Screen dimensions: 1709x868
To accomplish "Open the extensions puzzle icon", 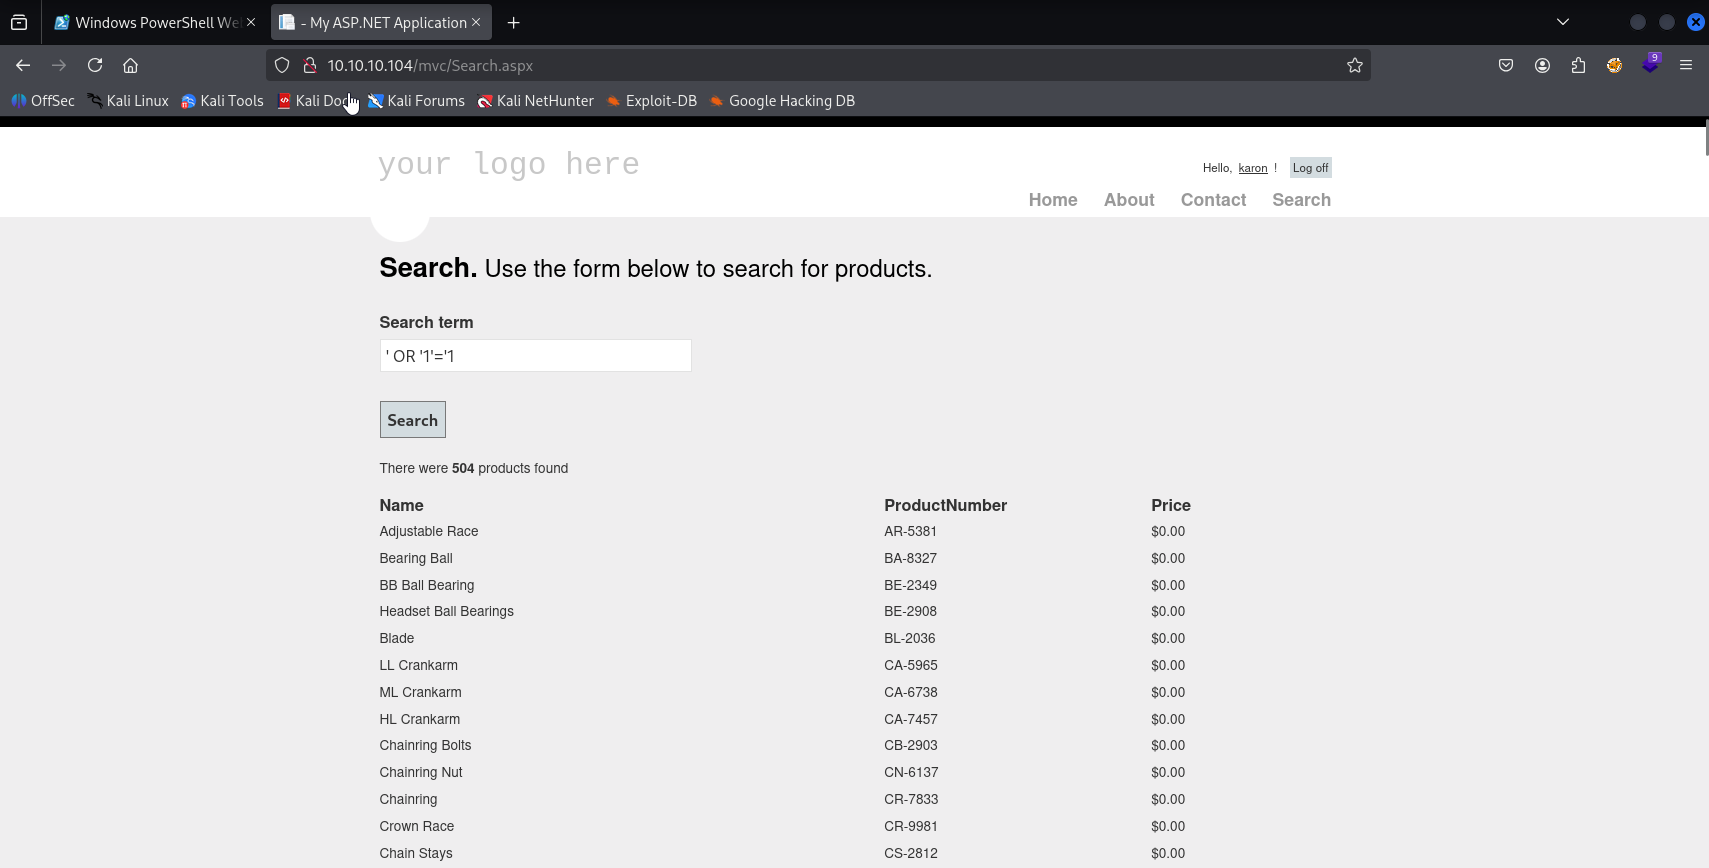I will tap(1578, 65).
